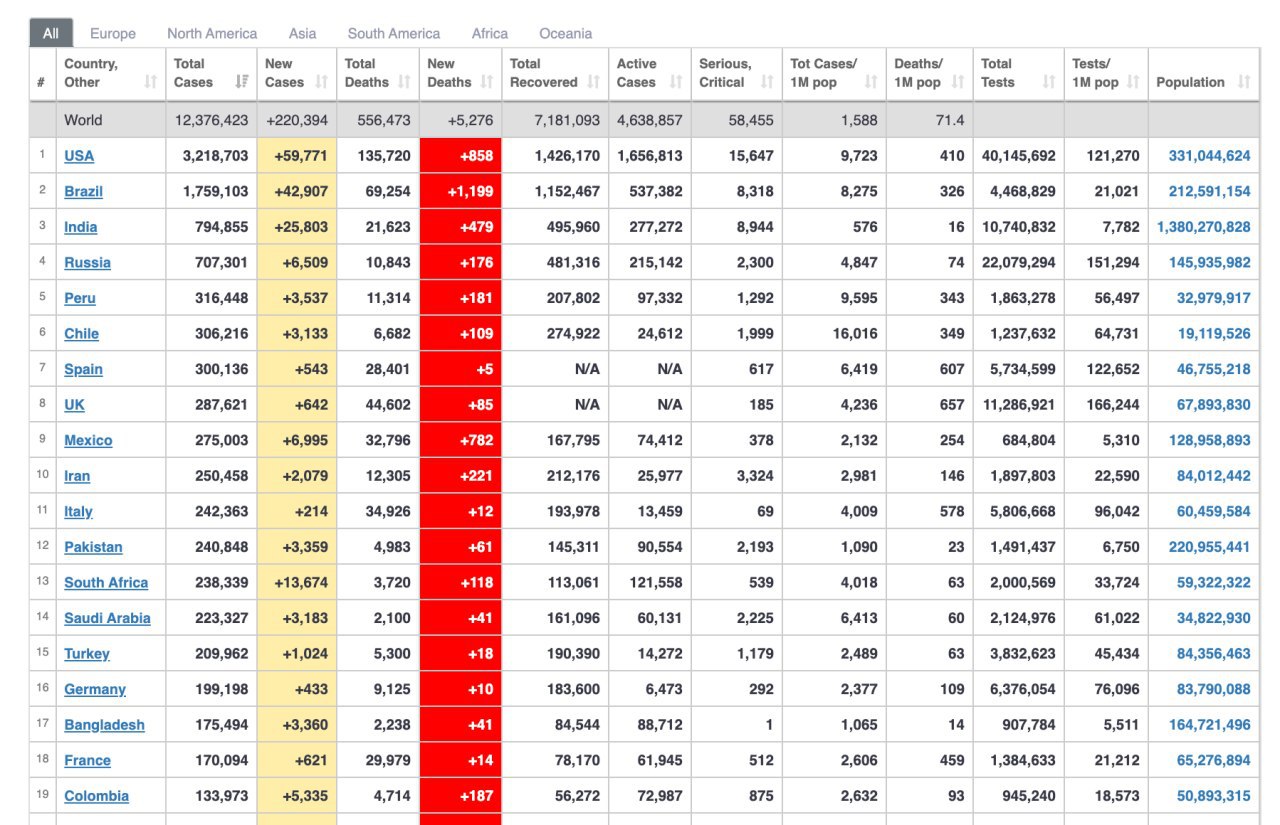Open the UK country link

pyautogui.click(x=75, y=405)
